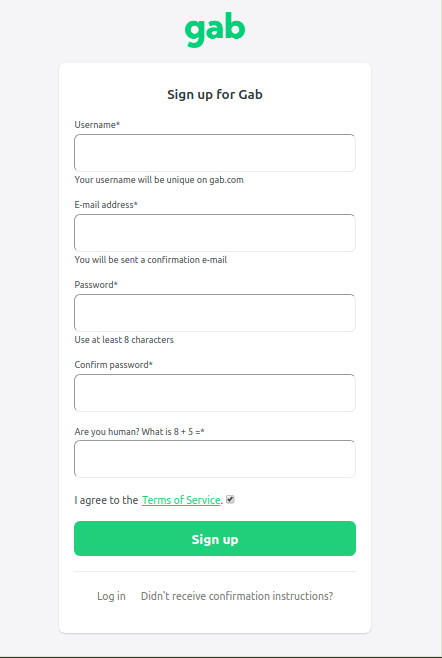Viewport: 442px width, 658px height.
Task: Click the Use at least 8 characters hint
Action: tap(124, 339)
